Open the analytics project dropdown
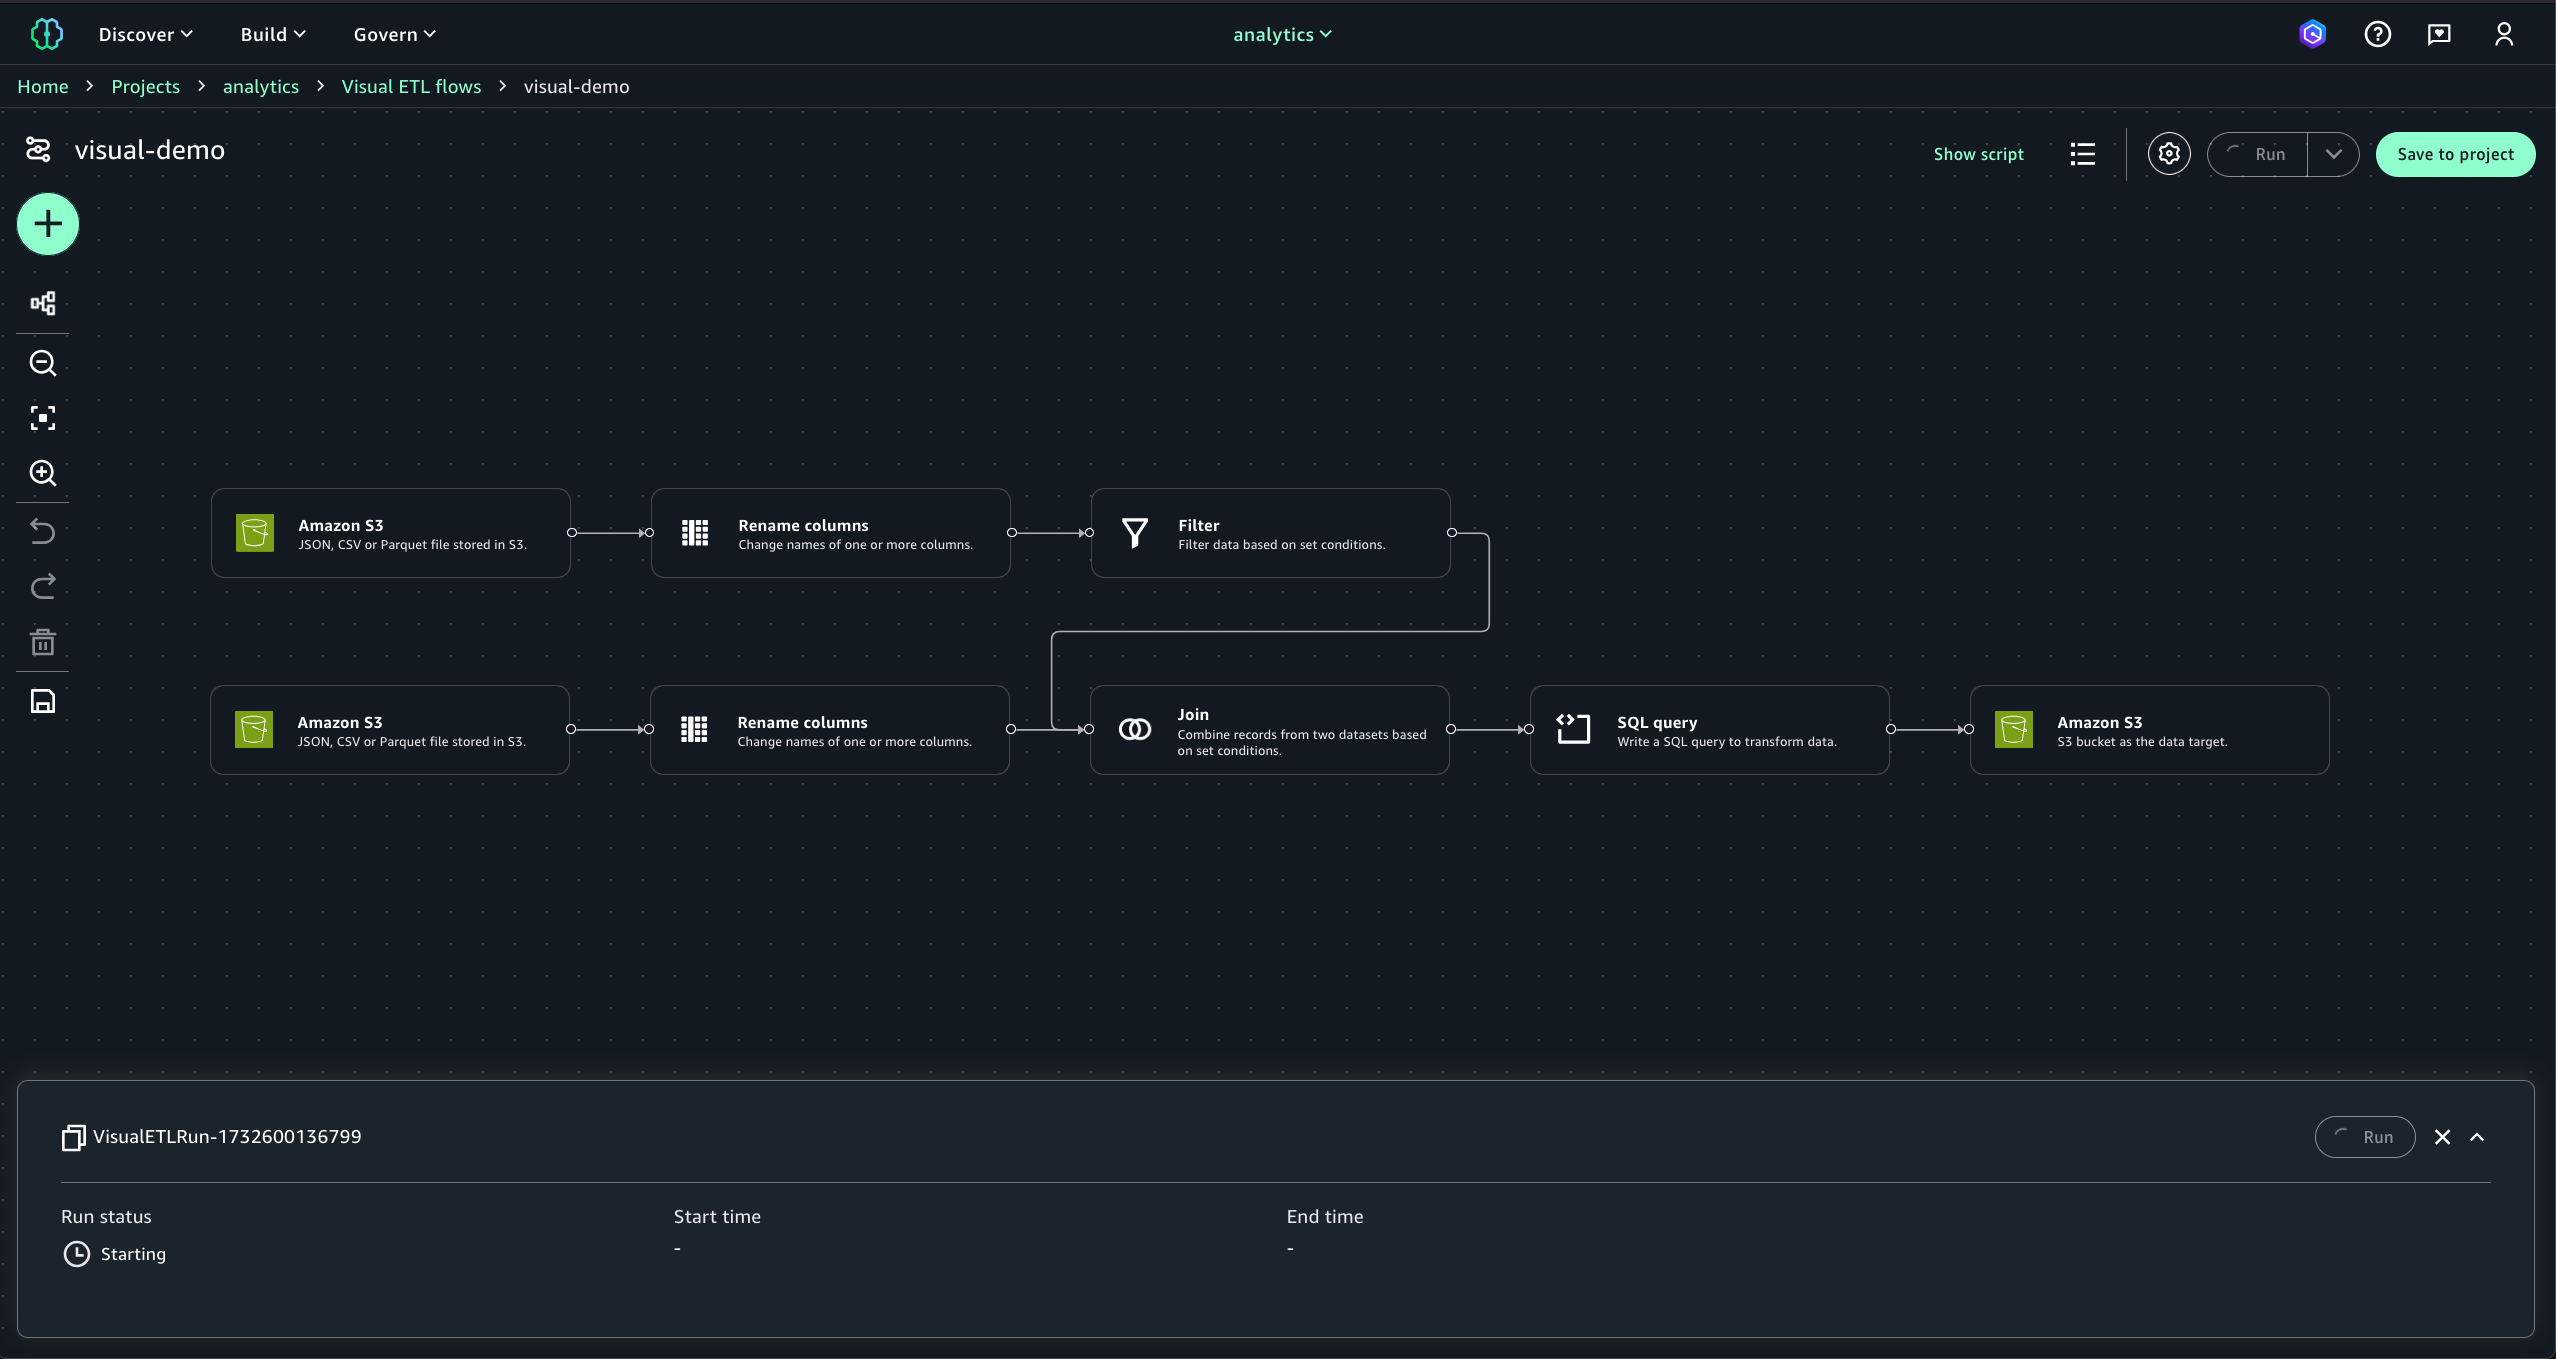The height and width of the screenshot is (1359, 2556). coord(1281,34)
